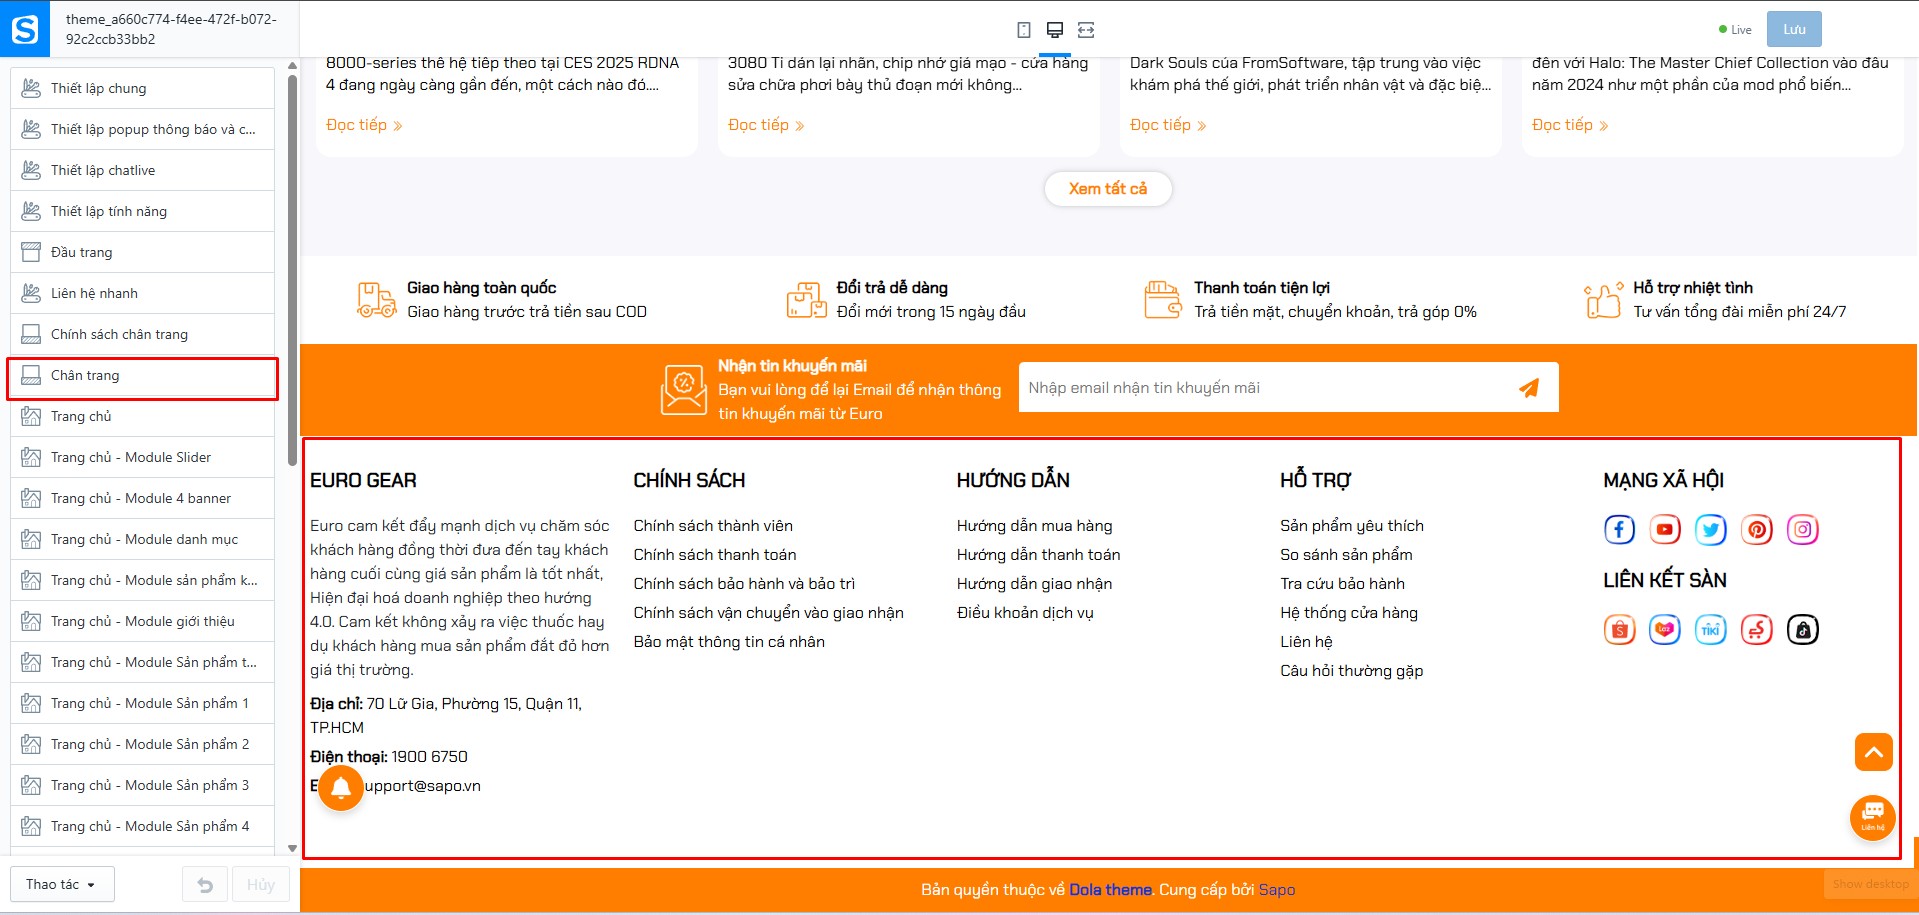Click the Dola theme link in footer

pos(1110,890)
